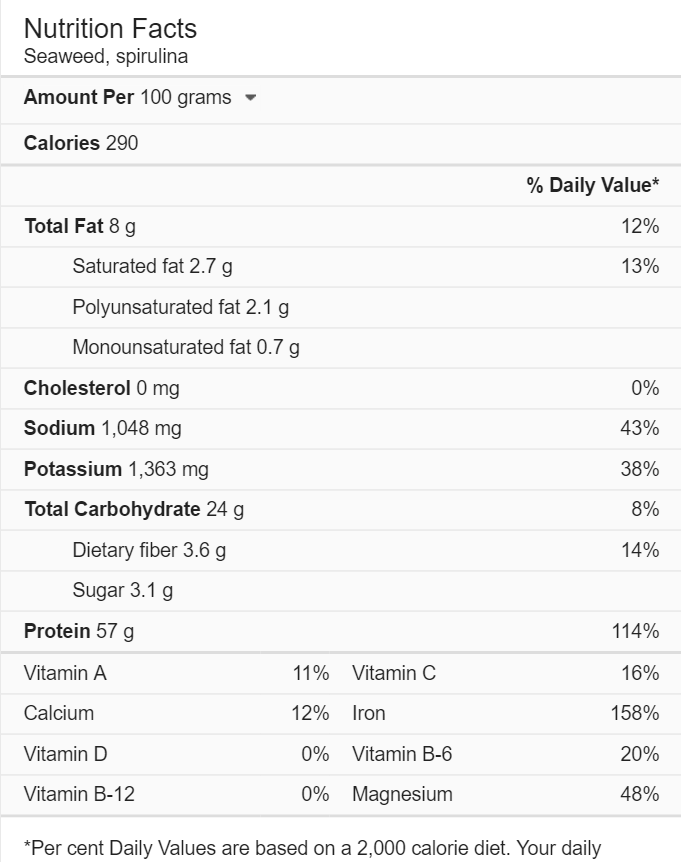Viewport: 681px width, 862px height.
Task: Click the Total Carbohydrate 24 g row
Action: [x=341, y=510]
